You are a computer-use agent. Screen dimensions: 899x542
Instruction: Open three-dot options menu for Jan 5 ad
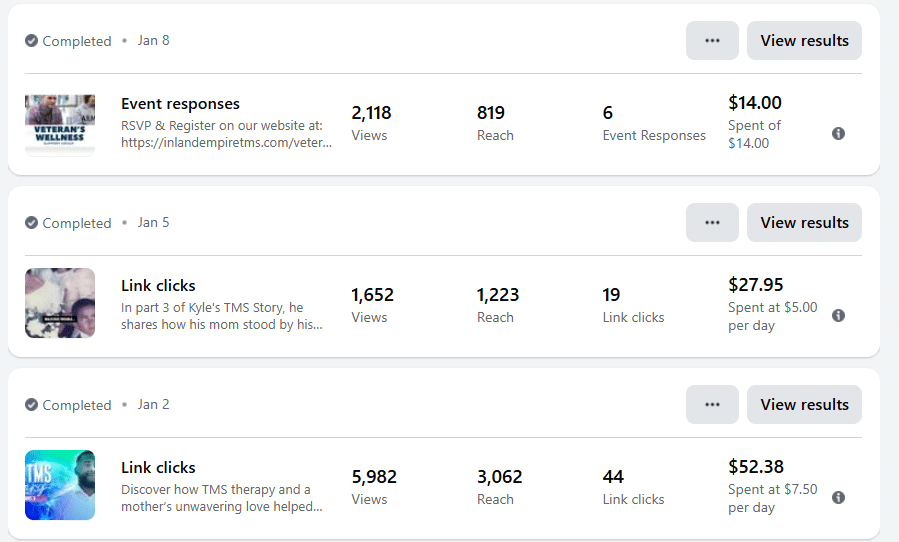pos(712,223)
